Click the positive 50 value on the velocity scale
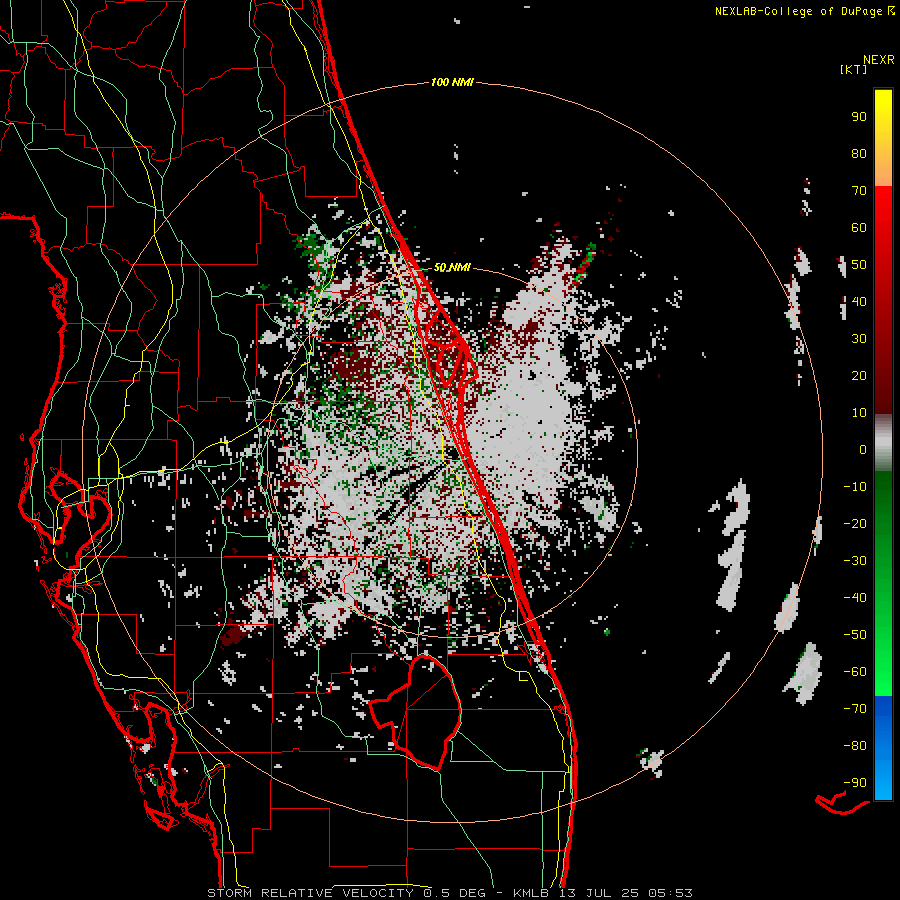This screenshot has height=900, width=900. 859,265
